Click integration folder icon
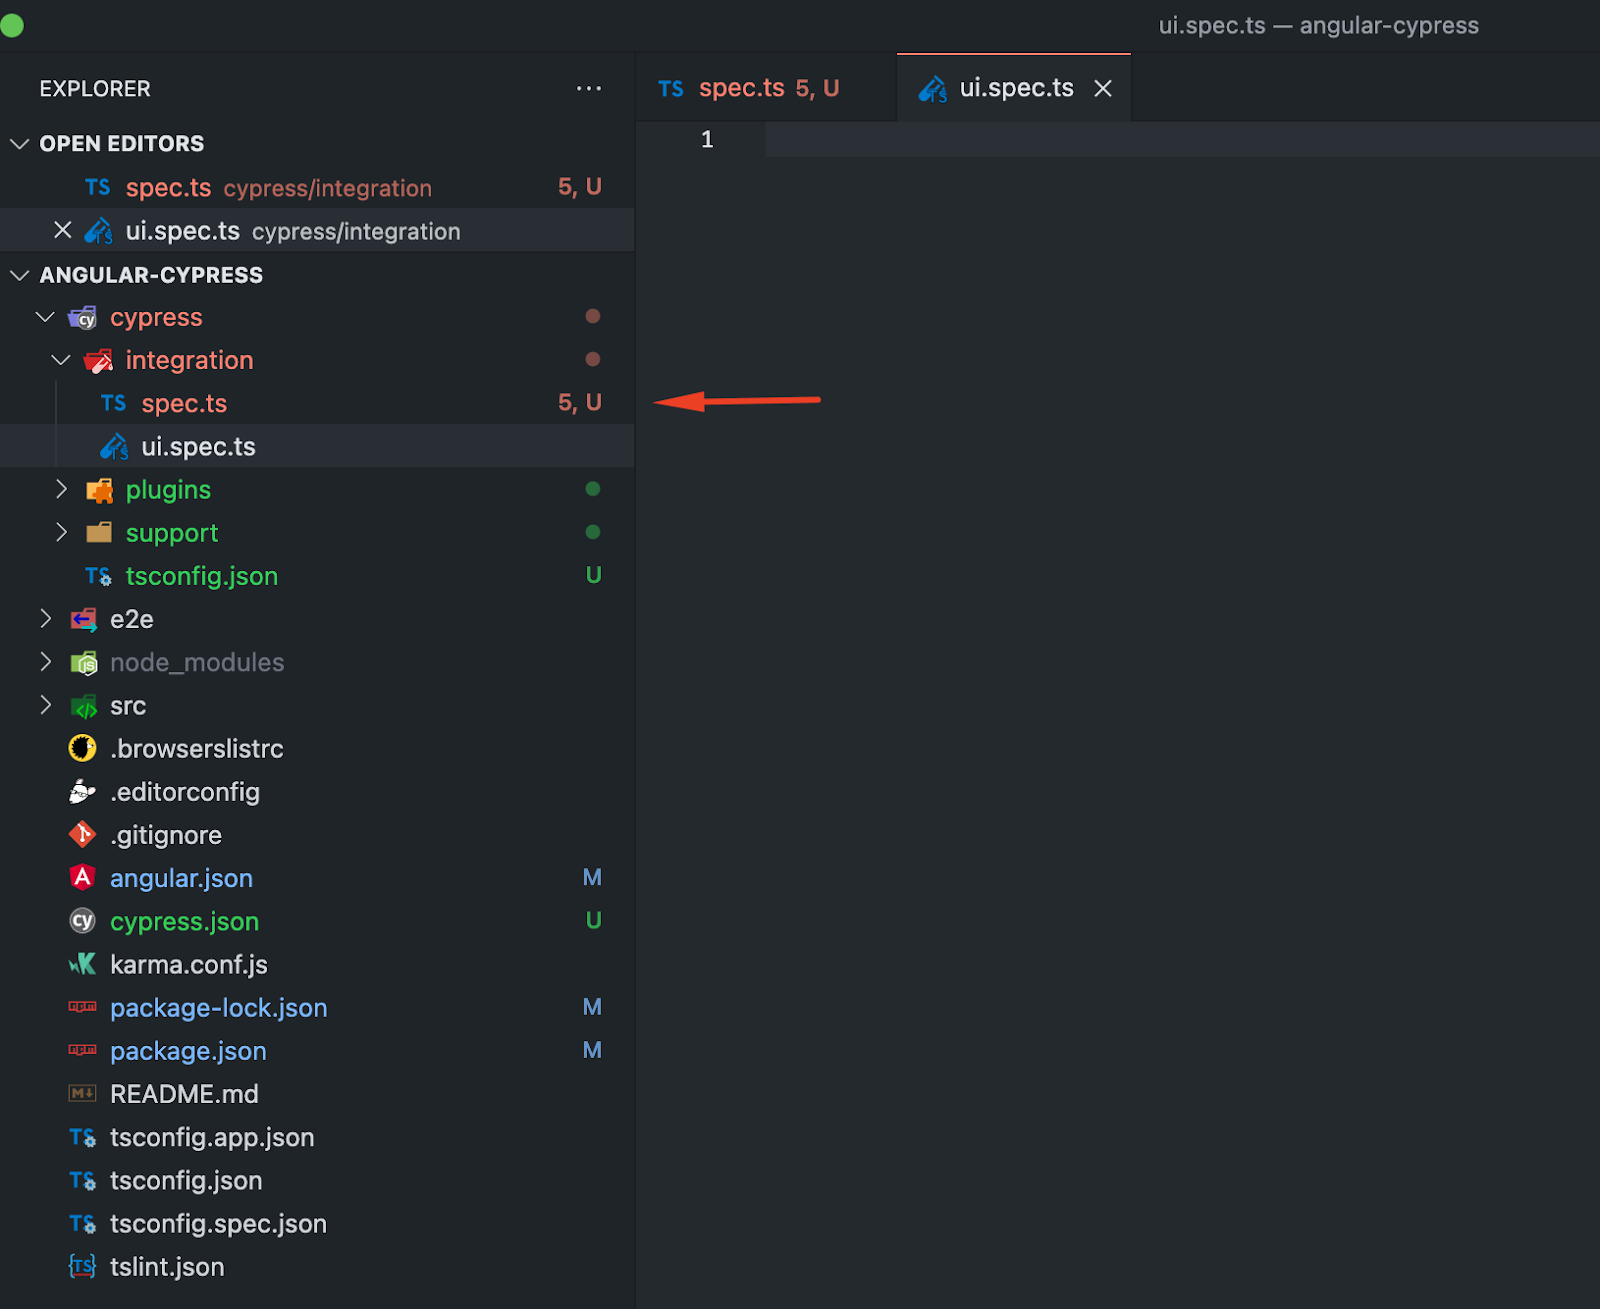Image resolution: width=1600 pixels, height=1309 pixels. click(98, 360)
